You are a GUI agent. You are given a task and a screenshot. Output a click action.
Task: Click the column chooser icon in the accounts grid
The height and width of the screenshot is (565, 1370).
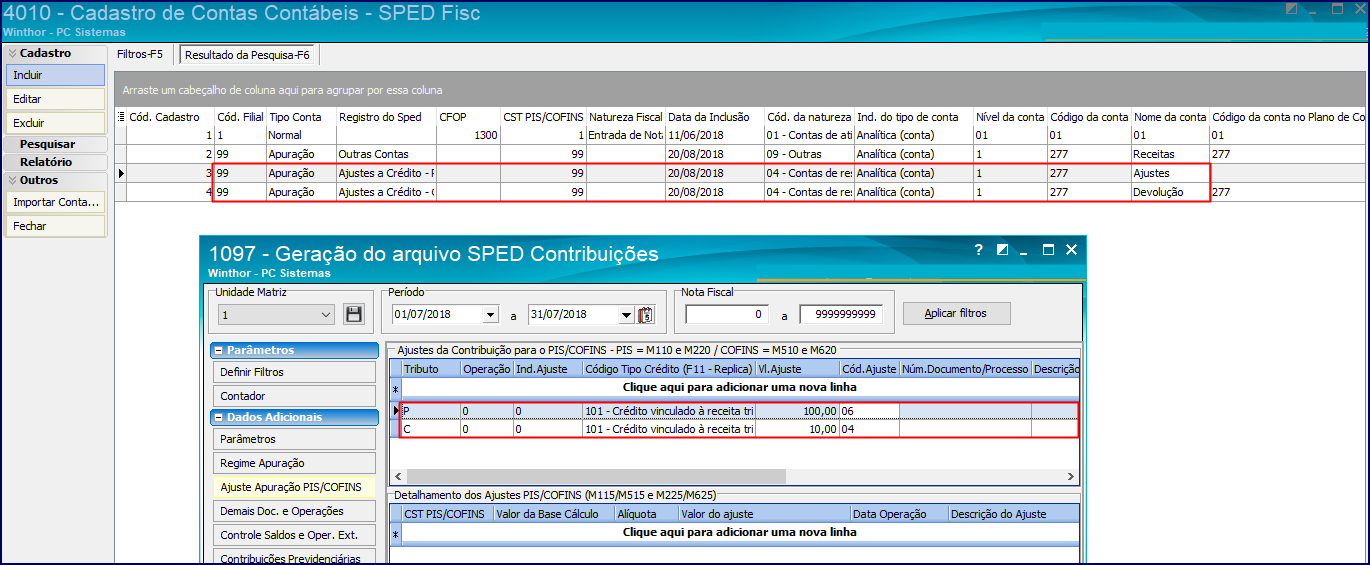click(121, 117)
